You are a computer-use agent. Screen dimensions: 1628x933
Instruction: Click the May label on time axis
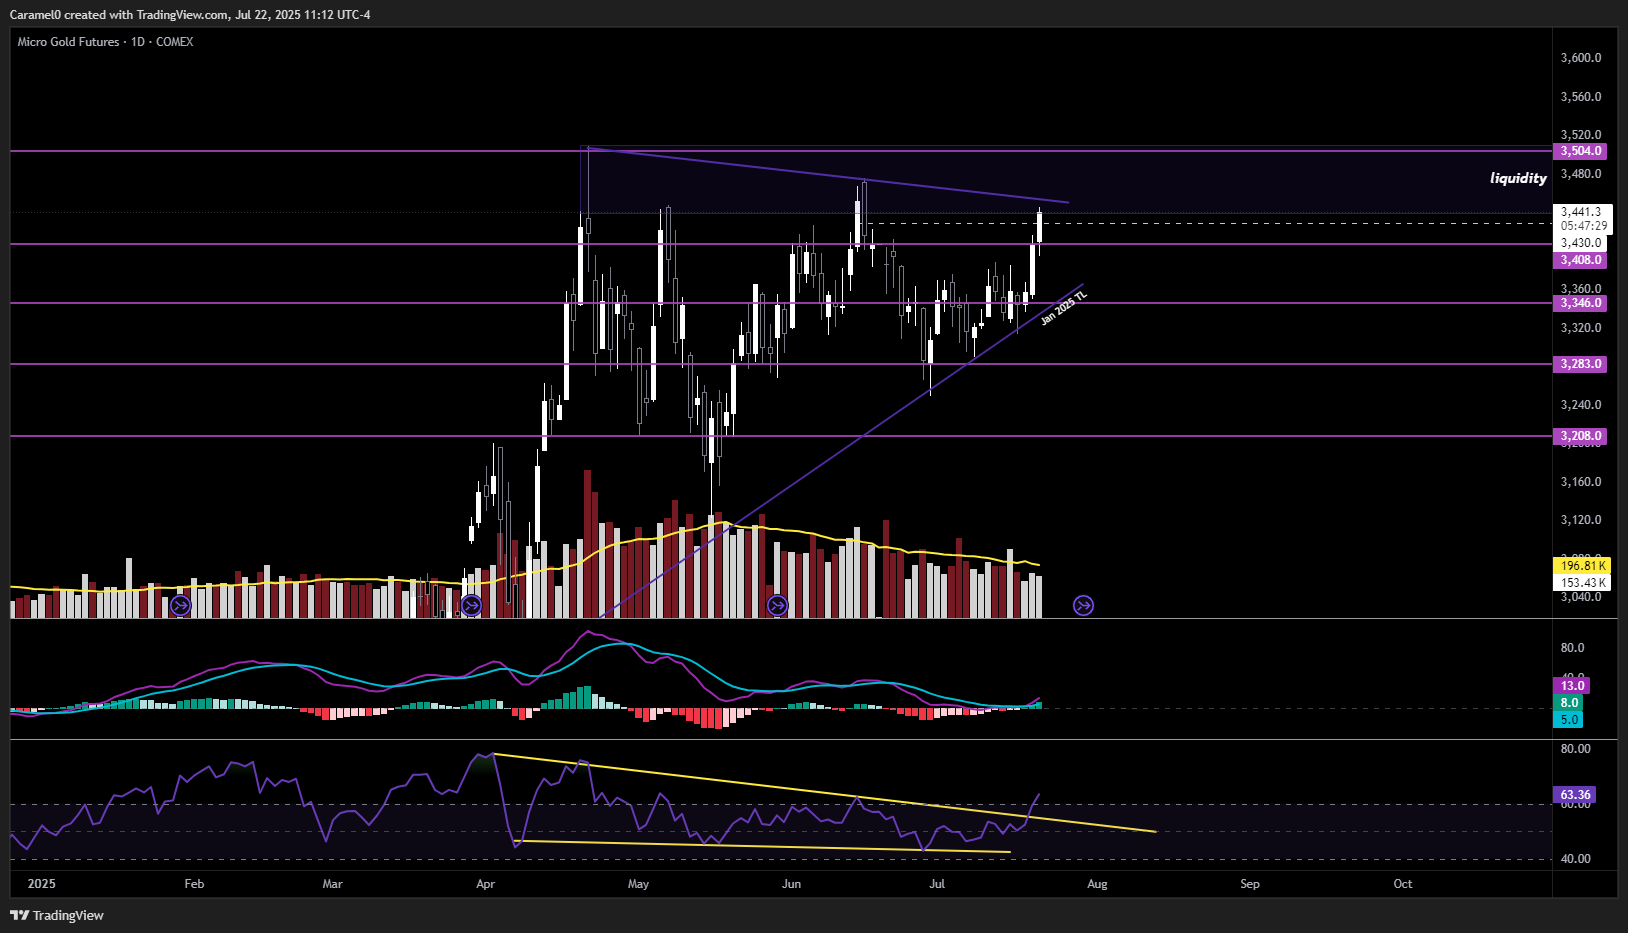638,884
